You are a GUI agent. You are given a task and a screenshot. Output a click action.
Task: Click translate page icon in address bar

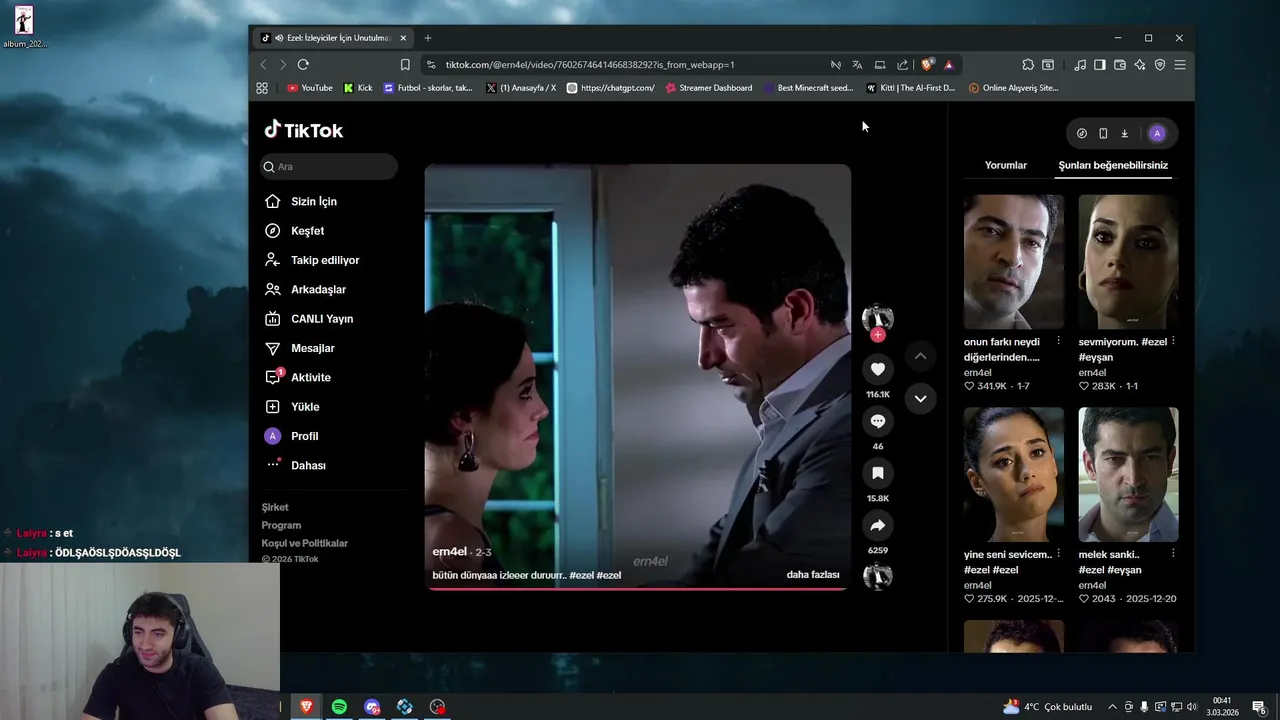857,65
